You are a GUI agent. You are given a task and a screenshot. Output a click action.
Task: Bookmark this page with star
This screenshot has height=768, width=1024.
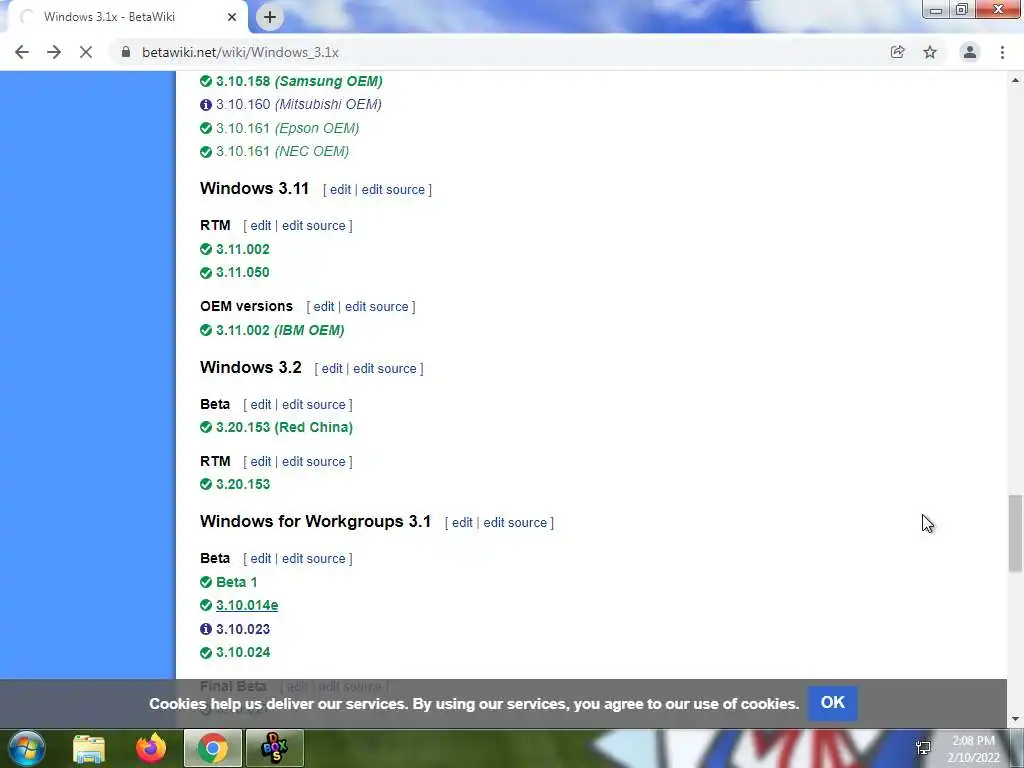(x=930, y=52)
